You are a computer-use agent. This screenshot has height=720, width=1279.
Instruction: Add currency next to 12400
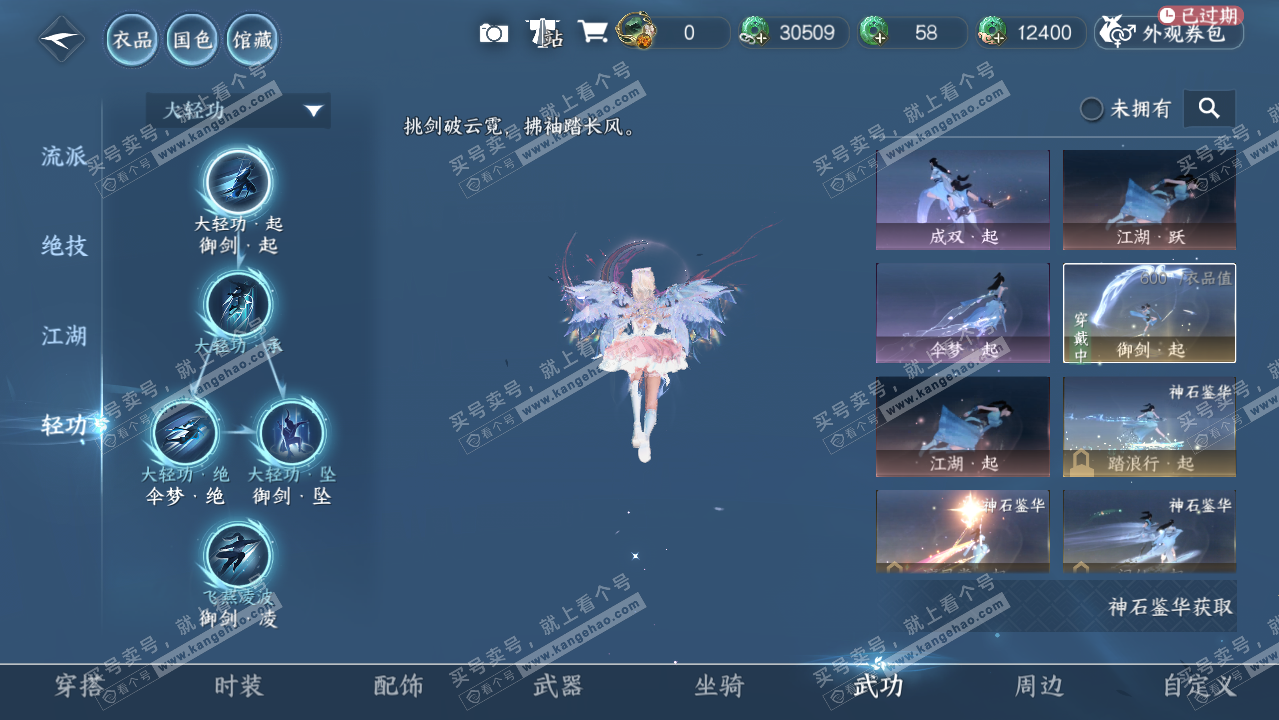click(x=991, y=34)
